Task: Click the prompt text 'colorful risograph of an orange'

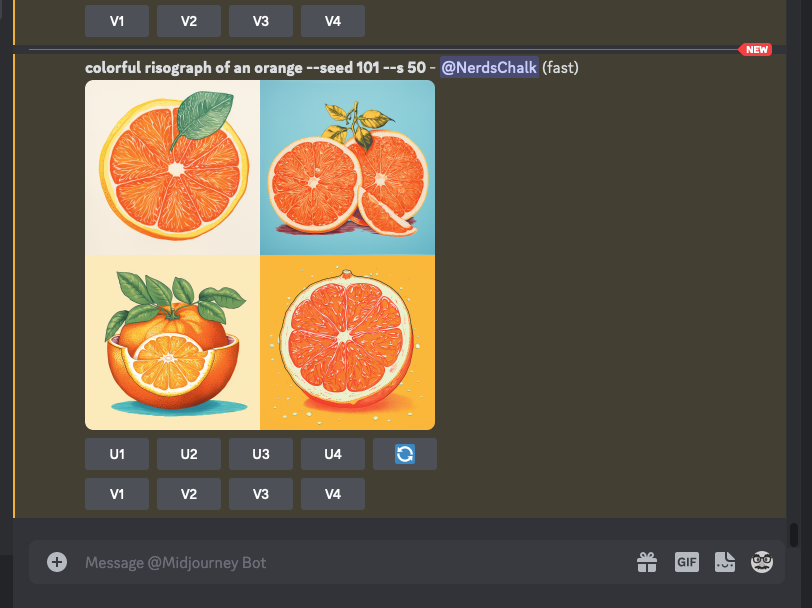Action: tap(194, 67)
